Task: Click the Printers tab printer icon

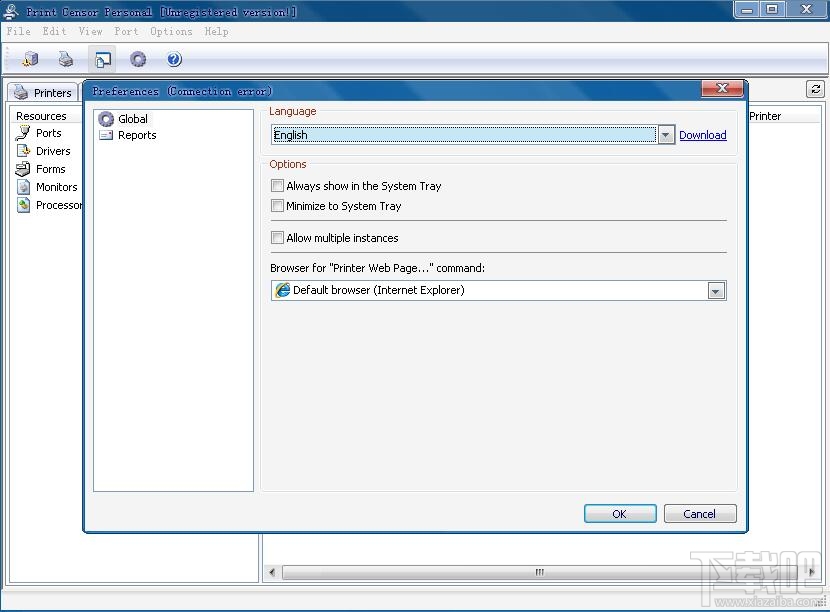Action: tap(21, 92)
